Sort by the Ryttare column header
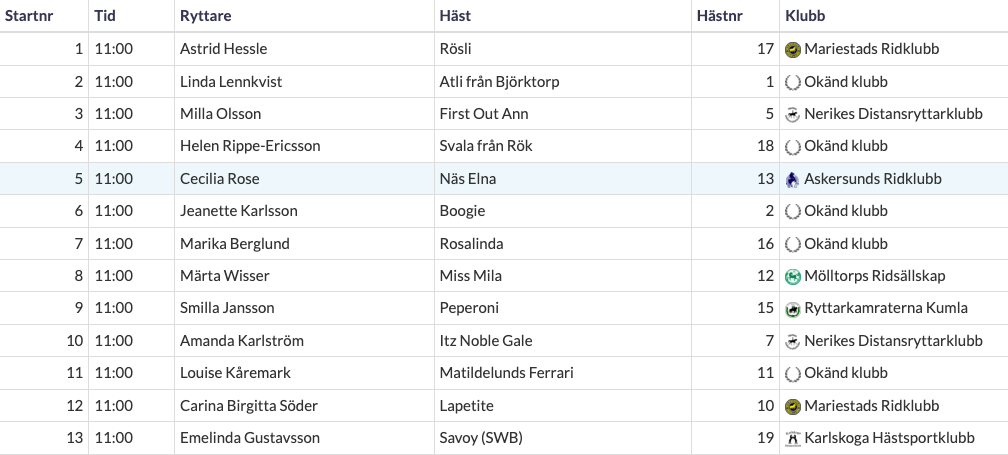 coord(206,16)
